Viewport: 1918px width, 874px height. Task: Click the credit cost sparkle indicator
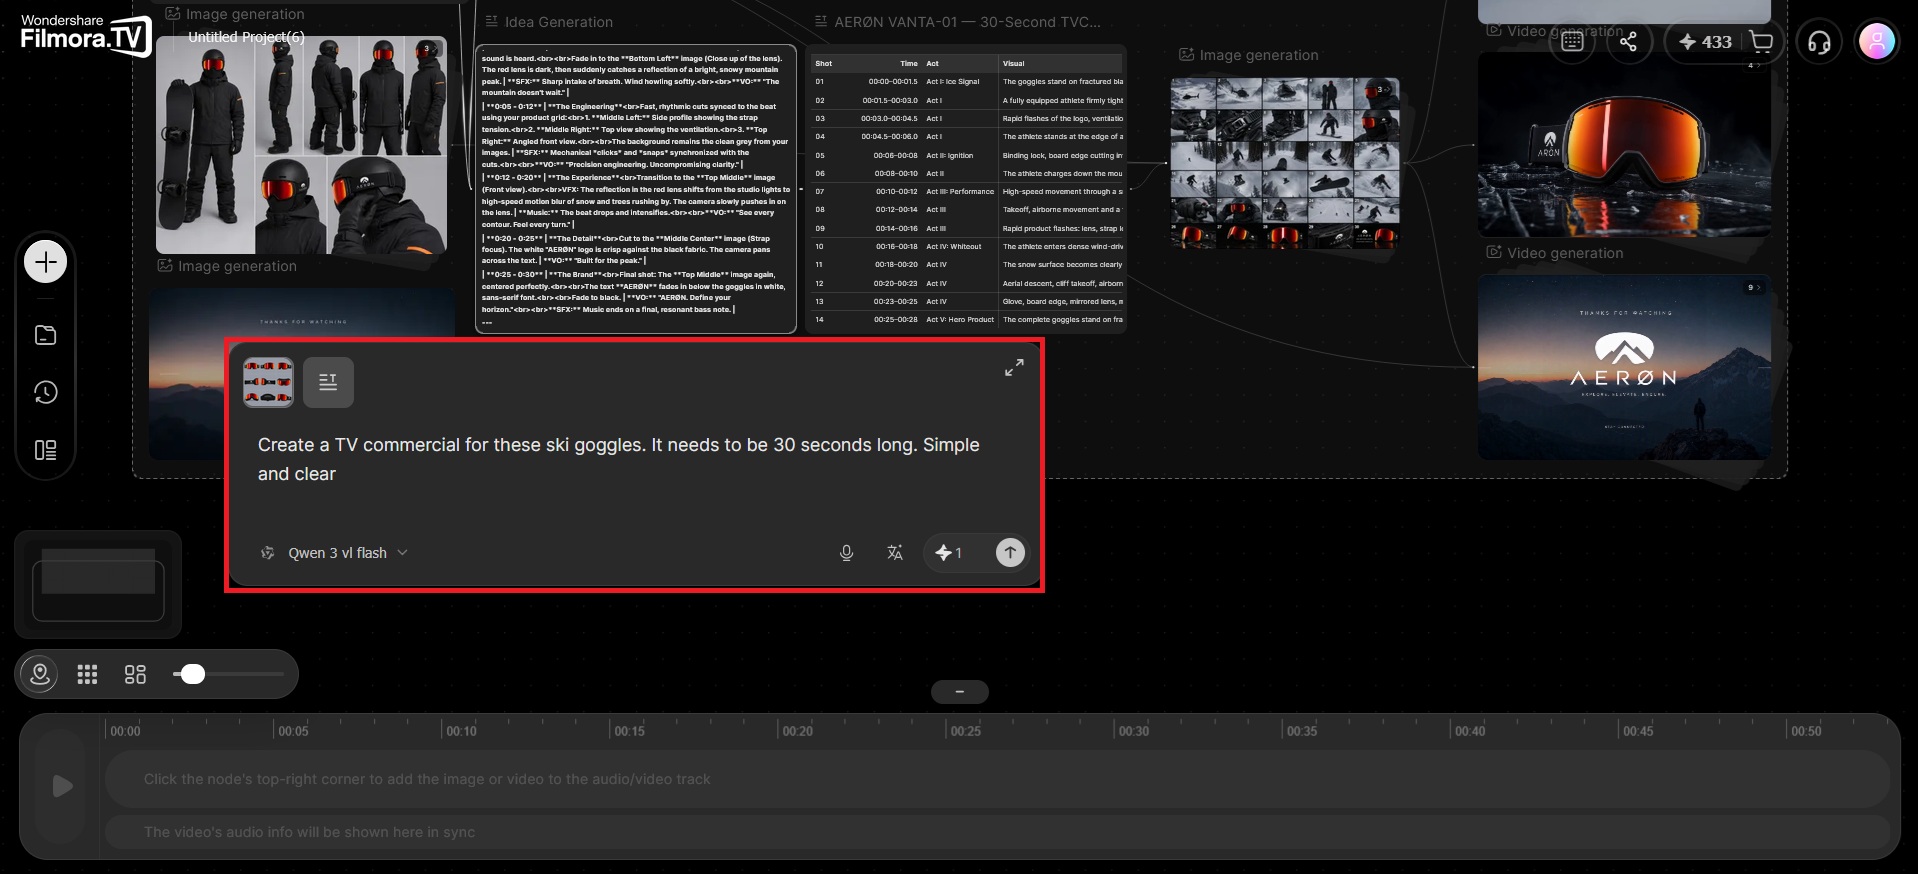pyautogui.click(x=948, y=553)
